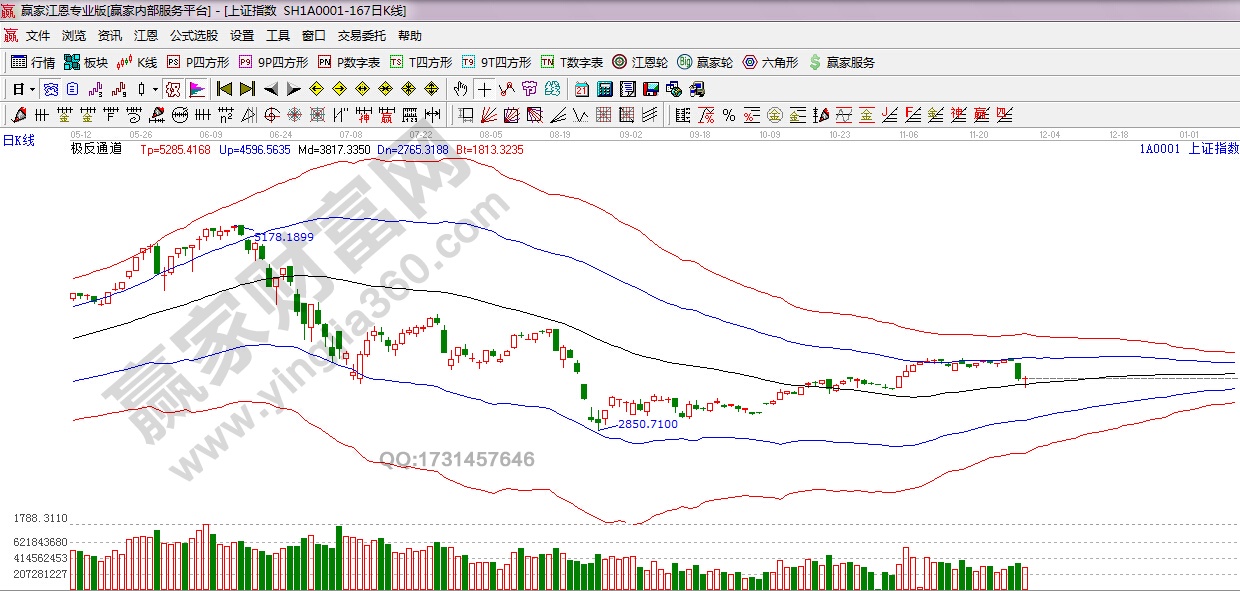
Task: Select the hand pan tool
Action: 460,89
